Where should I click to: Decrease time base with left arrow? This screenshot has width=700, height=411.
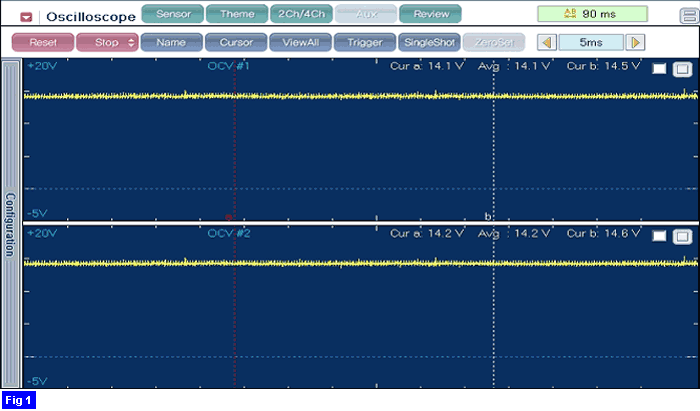click(546, 43)
